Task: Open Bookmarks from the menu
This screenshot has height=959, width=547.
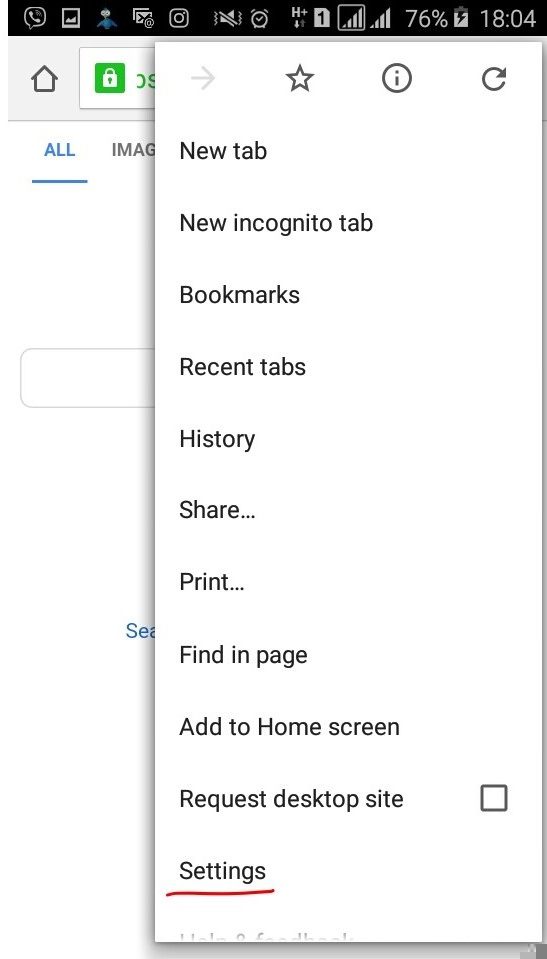Action: 239,295
